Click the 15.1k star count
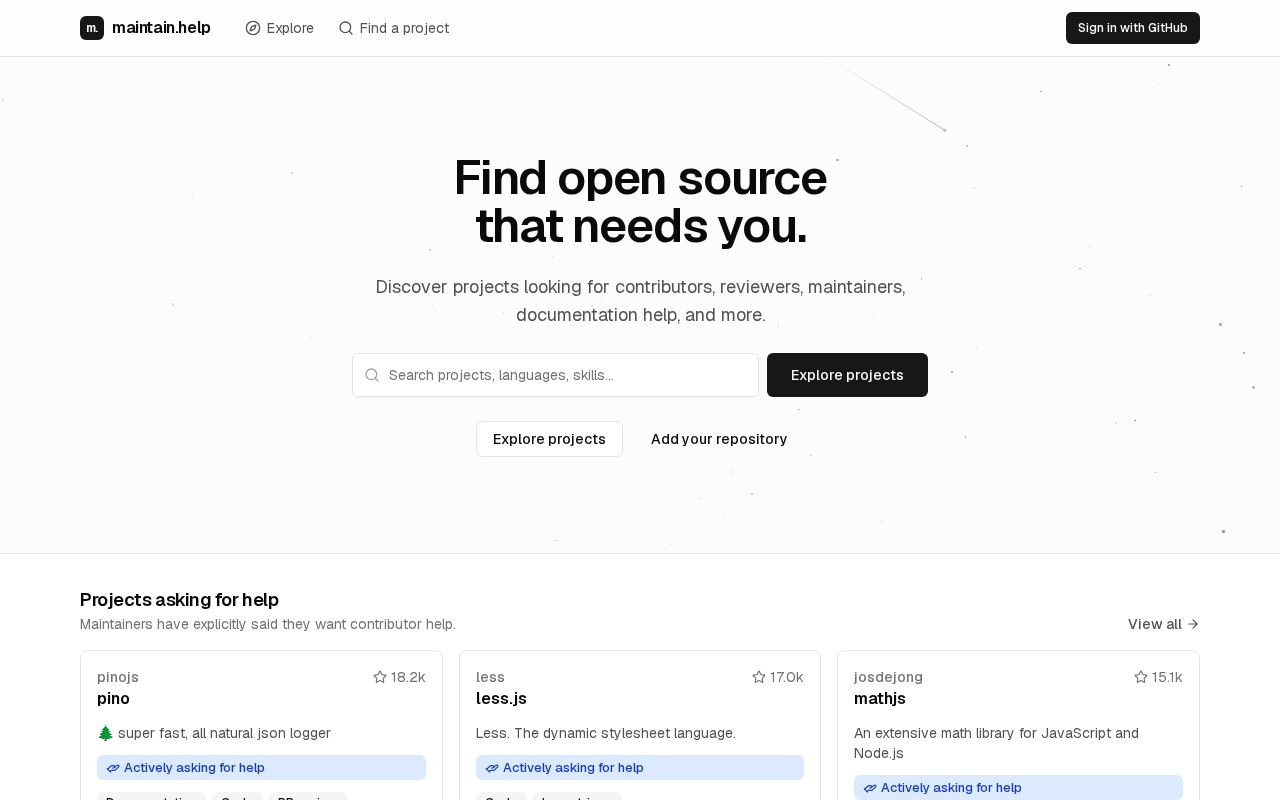This screenshot has width=1280, height=800. point(1167,677)
